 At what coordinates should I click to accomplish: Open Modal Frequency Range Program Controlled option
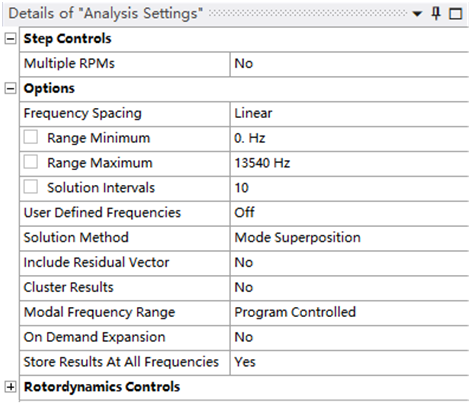pos(349,312)
